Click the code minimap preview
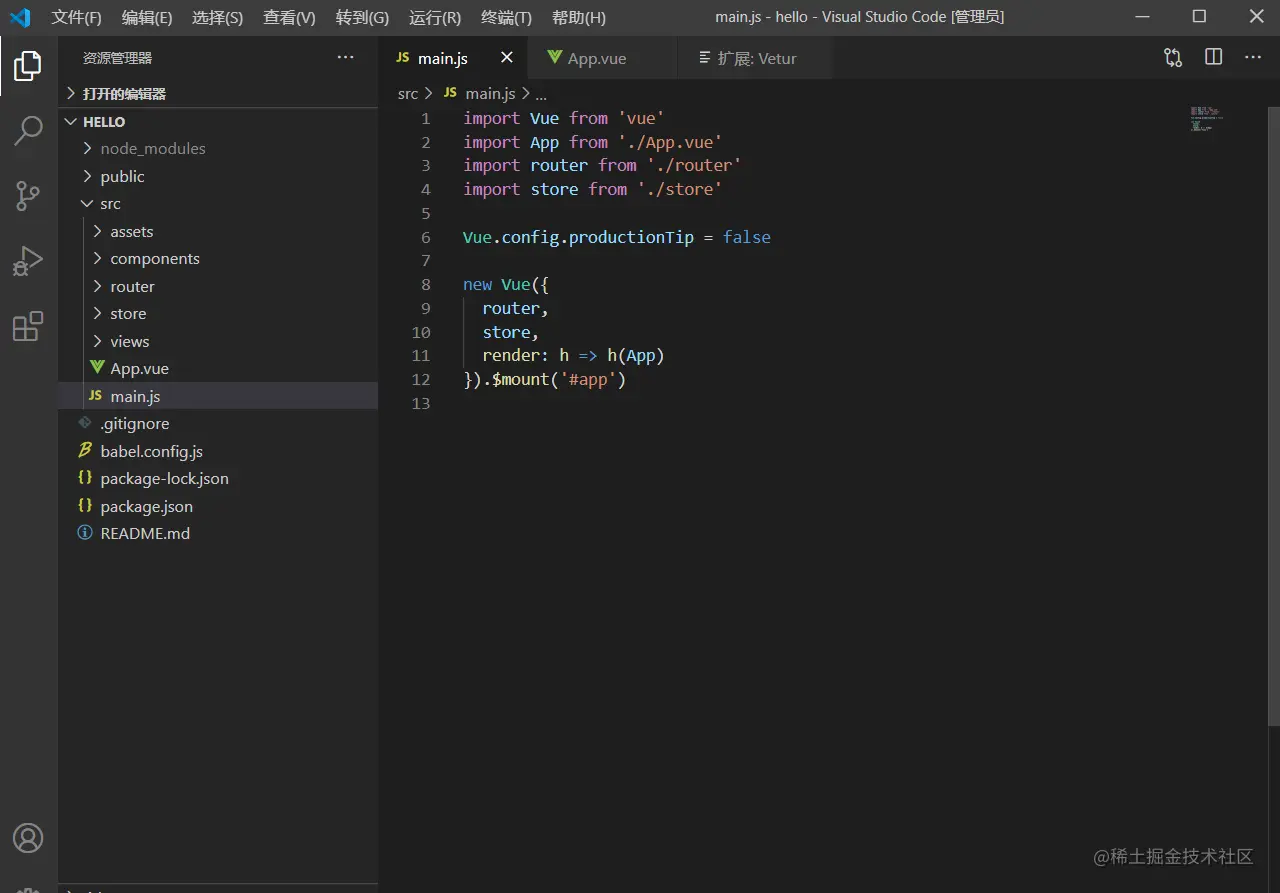This screenshot has width=1280, height=893. [1207, 119]
